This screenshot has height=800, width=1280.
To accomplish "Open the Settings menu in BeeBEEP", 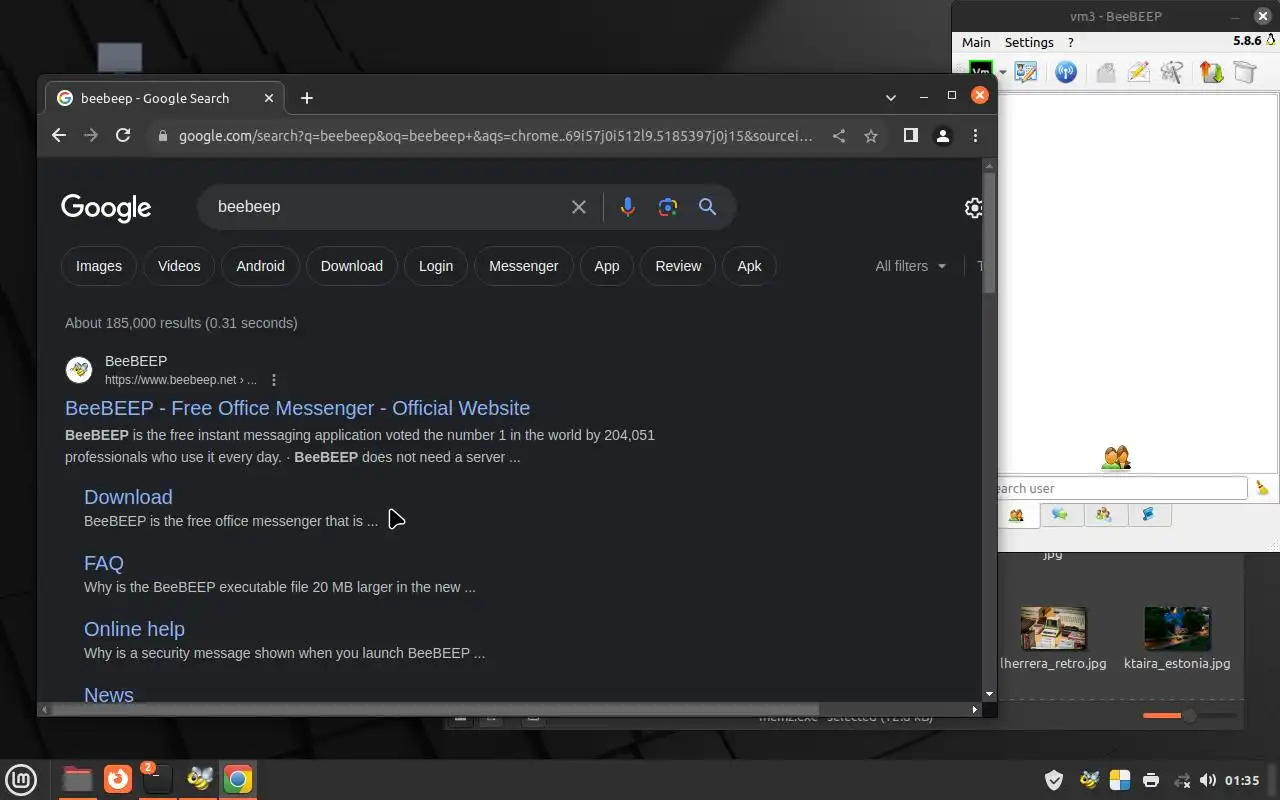I will [x=1029, y=42].
